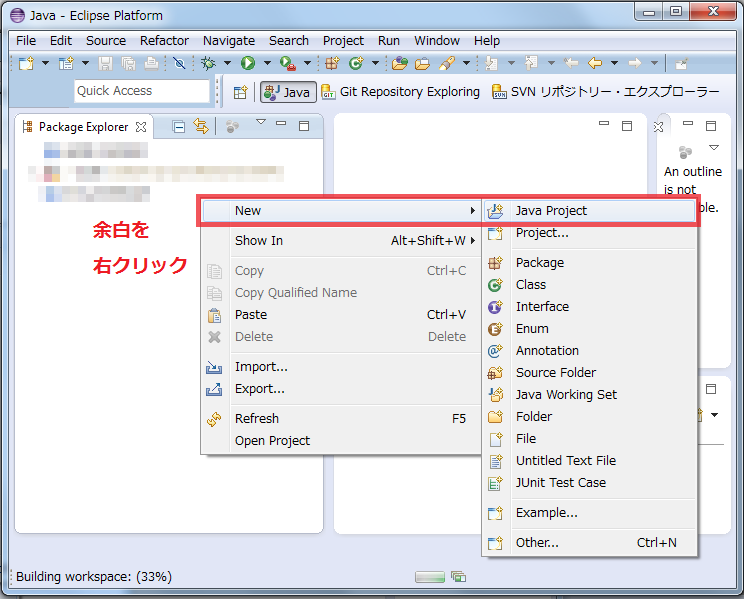This screenshot has height=599, width=744.
Task: Choose Package in New submenu
Action: pyautogui.click(x=590, y=262)
